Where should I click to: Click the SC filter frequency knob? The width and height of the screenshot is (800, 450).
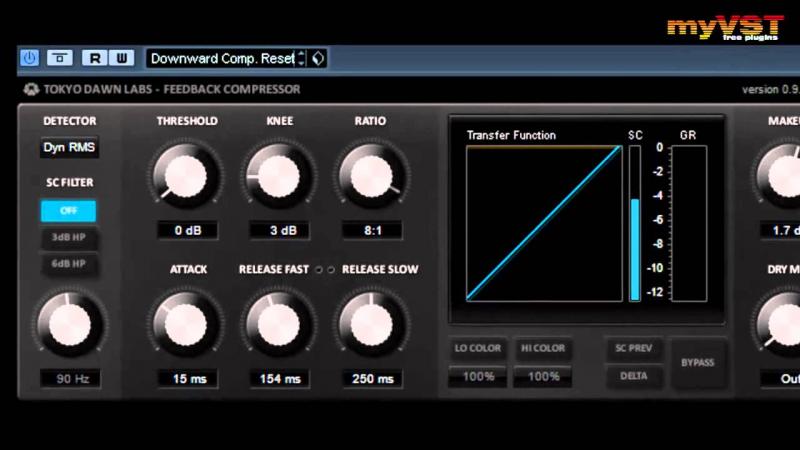coord(69,324)
